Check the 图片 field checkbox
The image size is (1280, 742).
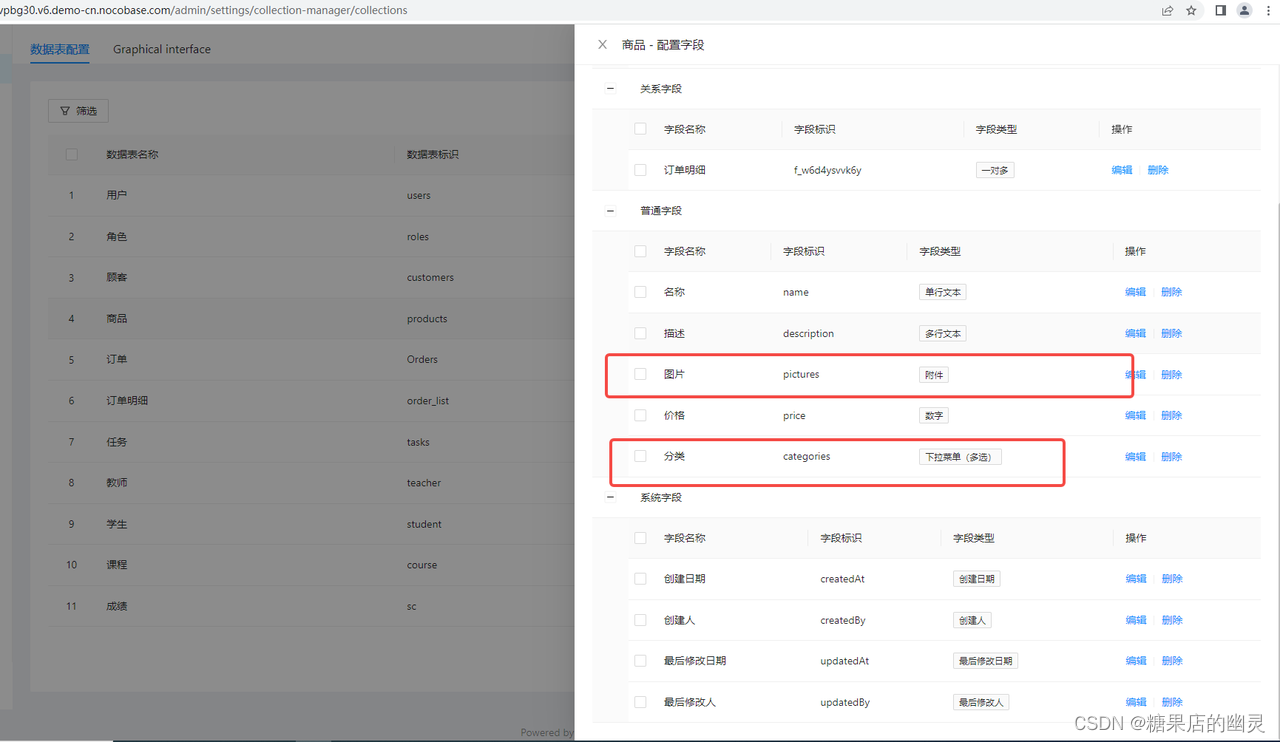click(640, 374)
